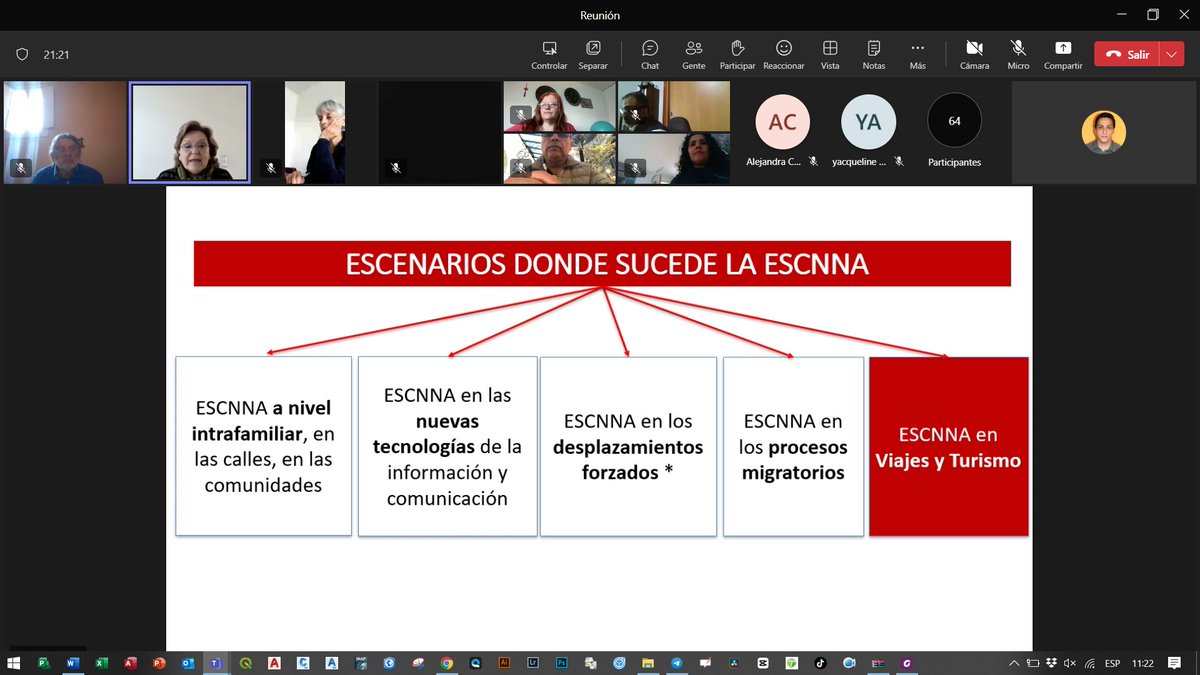Leave the meeting with the Salir button
Screen dimensions: 1200x675
click(x=1127, y=54)
